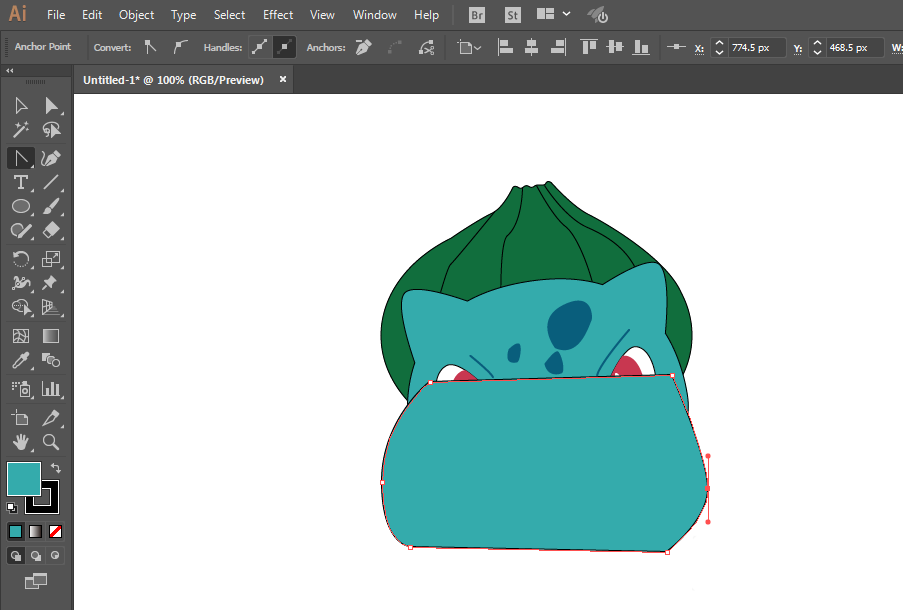This screenshot has width=903, height=610.
Task: Open Adobe Bridge from the Br icon
Action: [x=478, y=15]
